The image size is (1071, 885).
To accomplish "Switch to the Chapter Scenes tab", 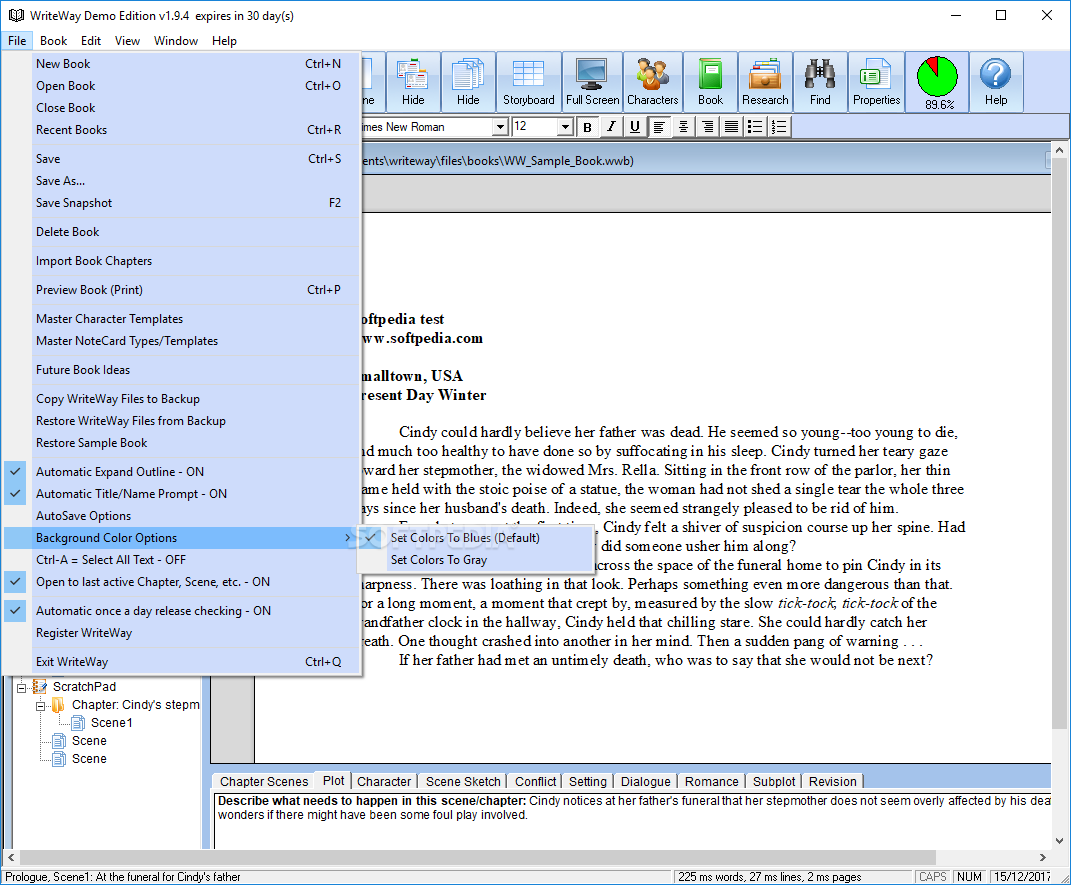I will click(264, 782).
